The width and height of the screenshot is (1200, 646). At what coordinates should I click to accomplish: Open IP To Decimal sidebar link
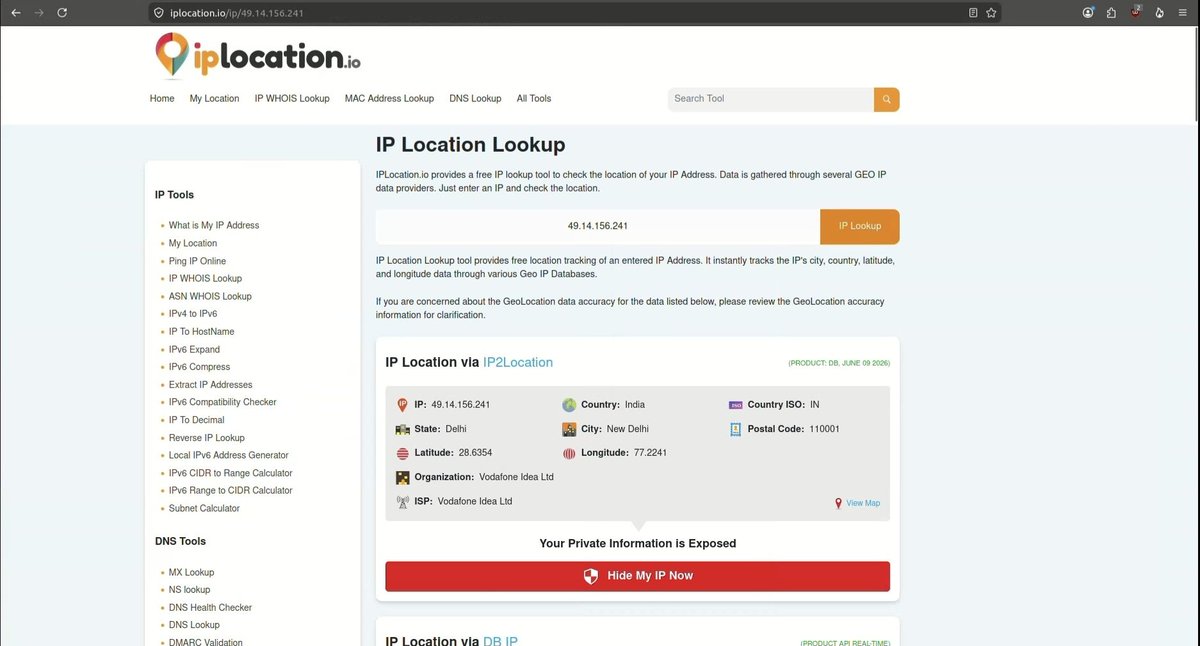pos(197,420)
